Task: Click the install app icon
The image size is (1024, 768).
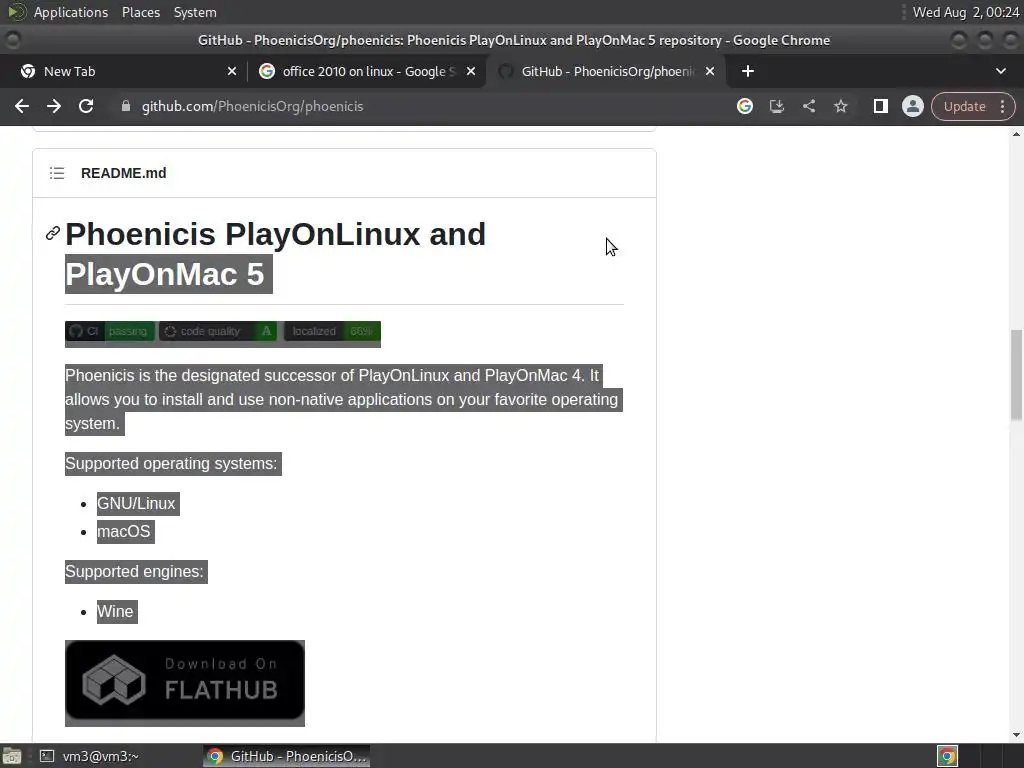Action: click(776, 106)
